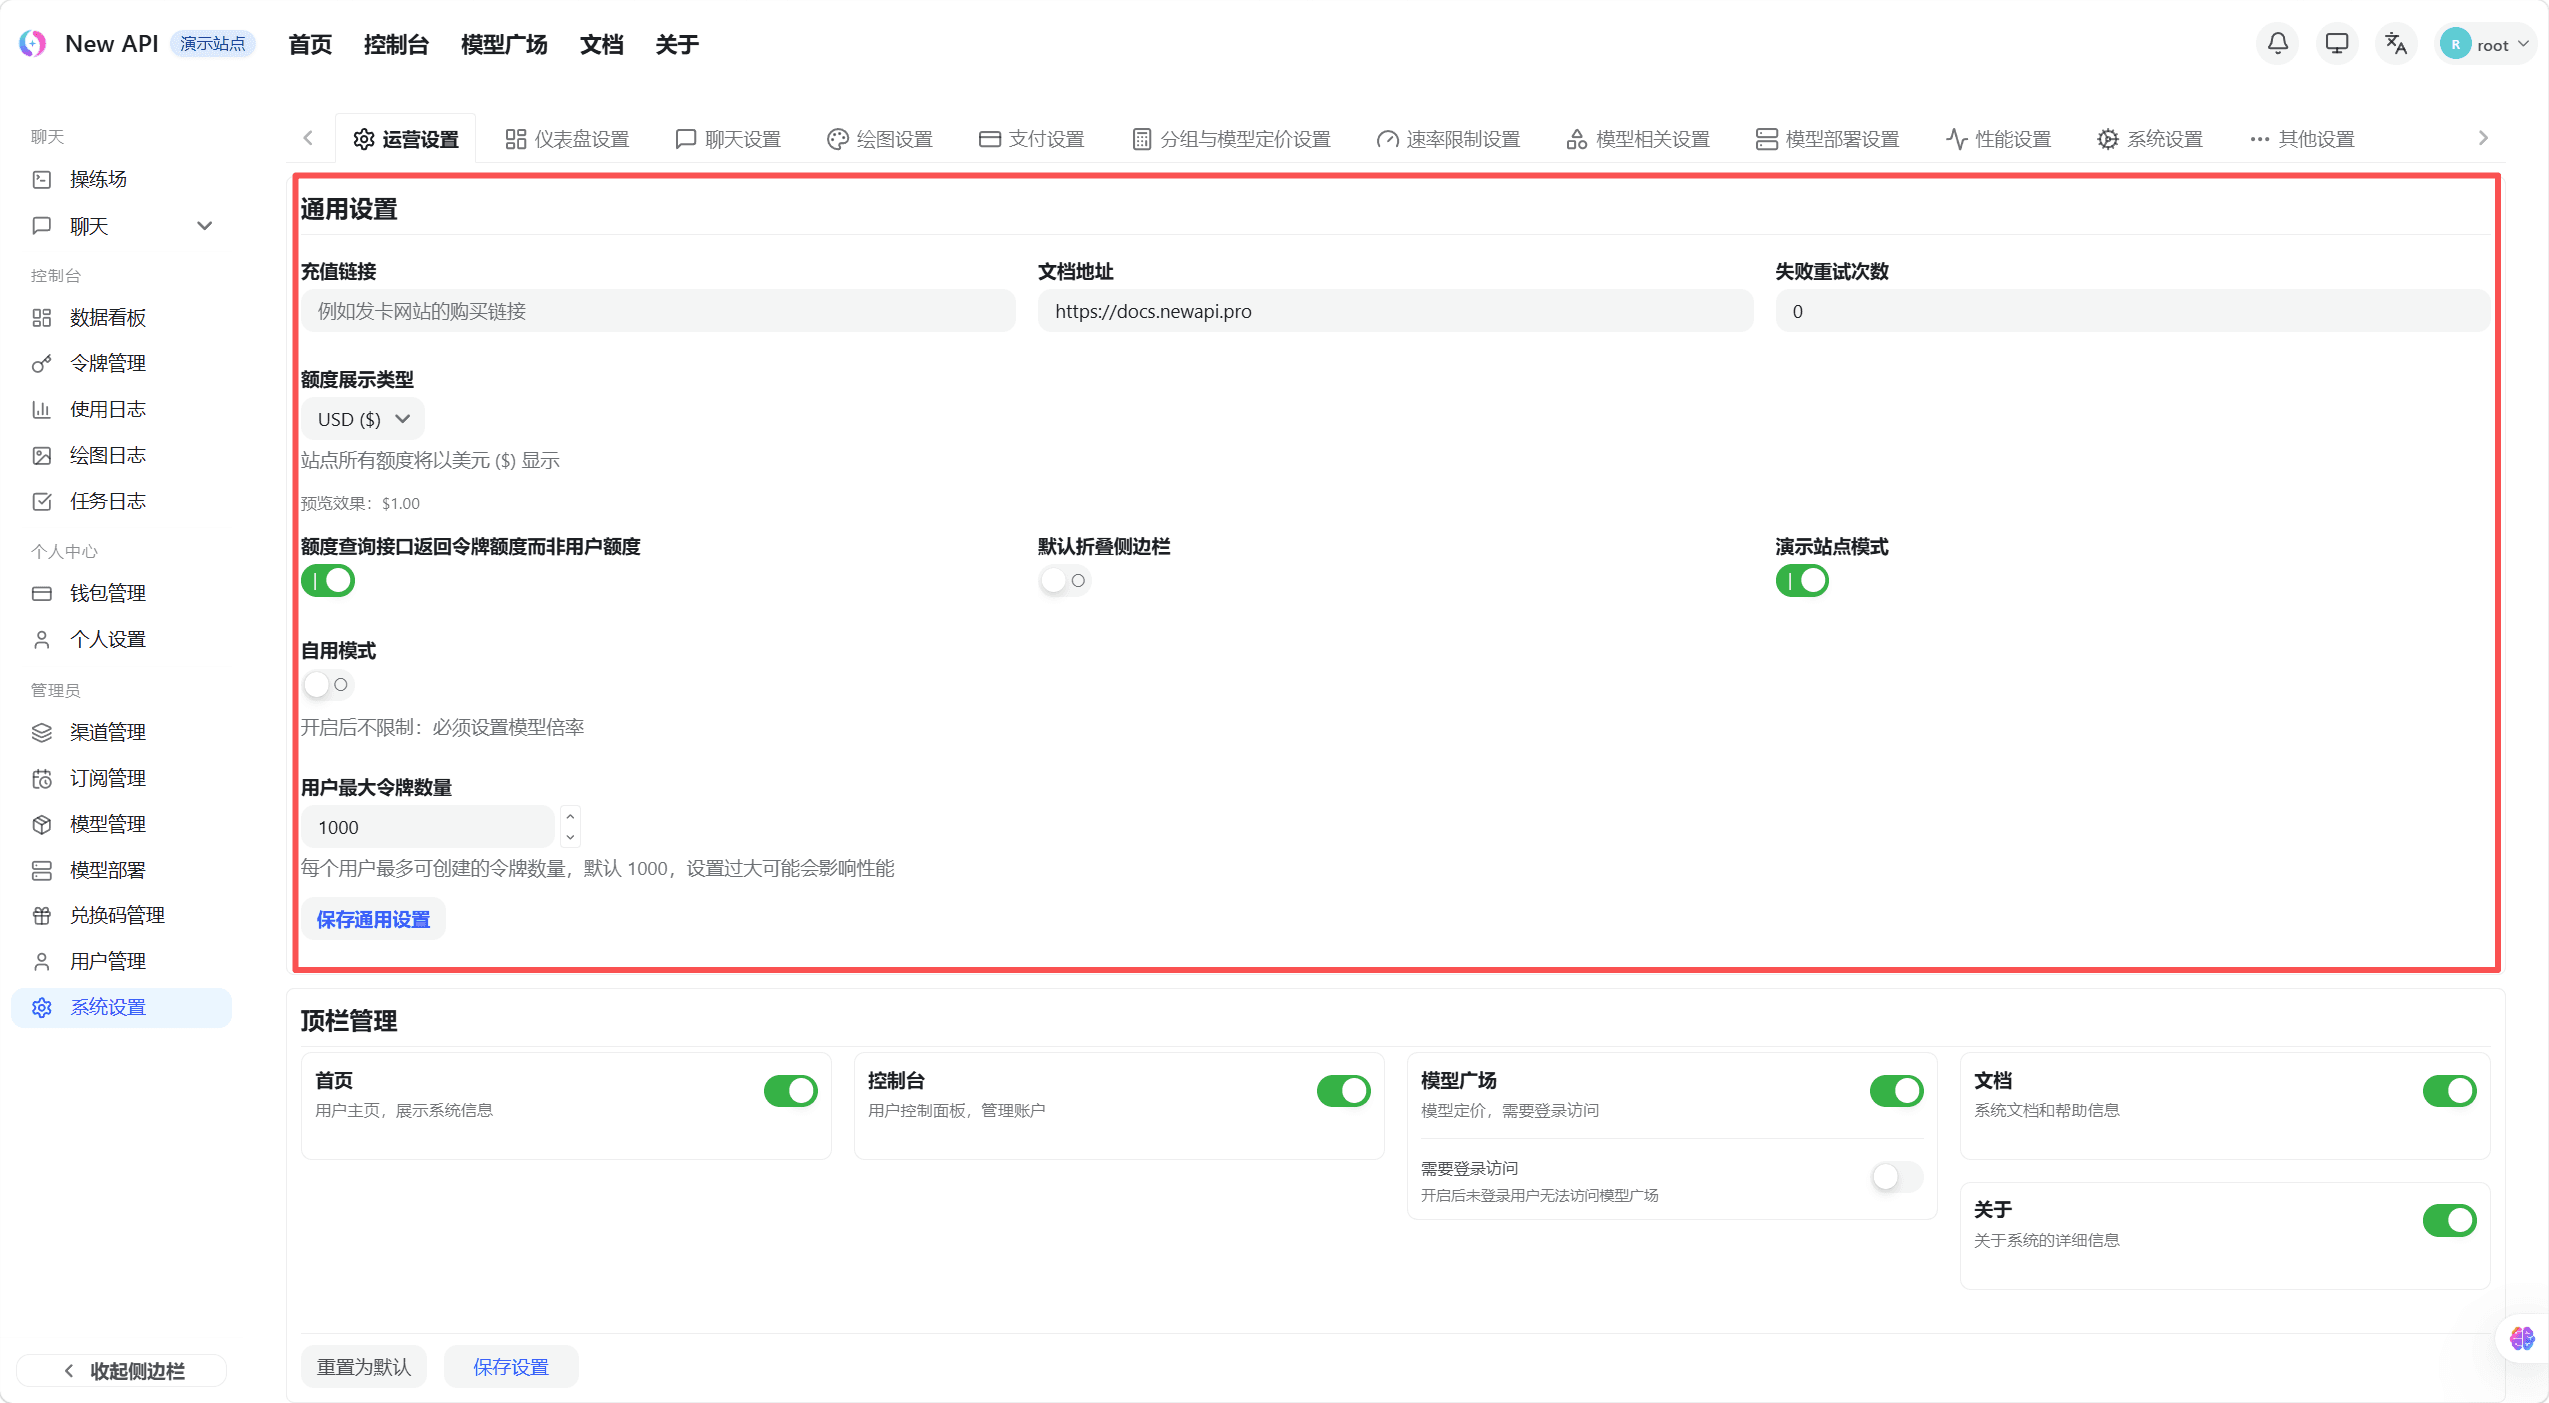The width and height of the screenshot is (2549, 1403).
Task: Click the 重置为默认 button
Action: (x=363, y=1366)
